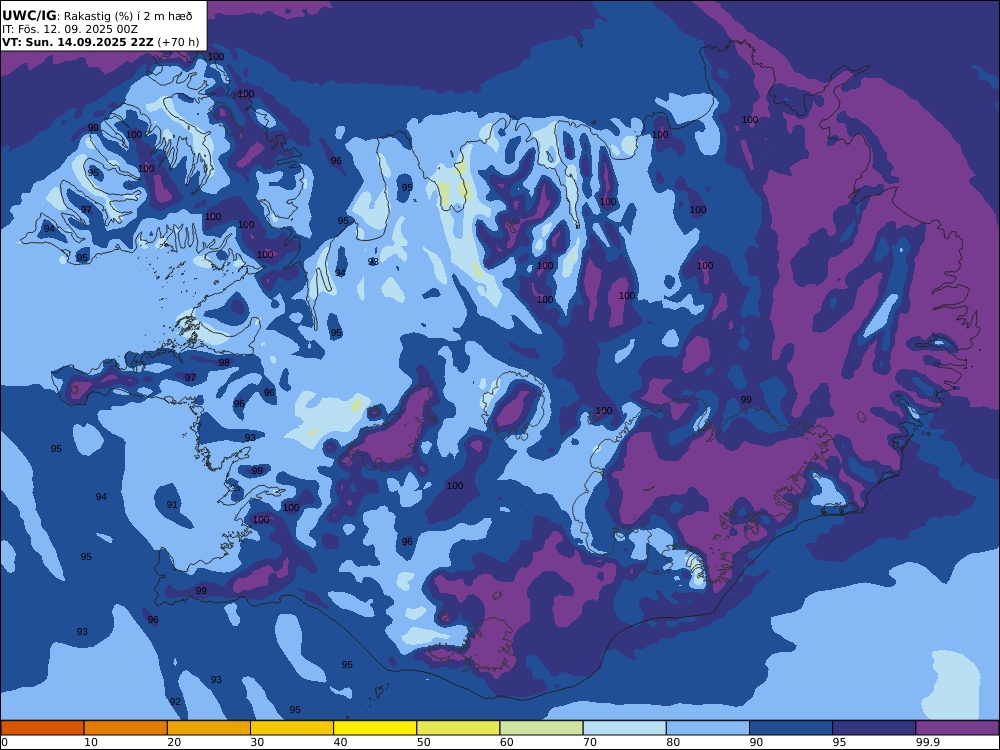Click the 70–80 pale blue legend swatch

624,728
